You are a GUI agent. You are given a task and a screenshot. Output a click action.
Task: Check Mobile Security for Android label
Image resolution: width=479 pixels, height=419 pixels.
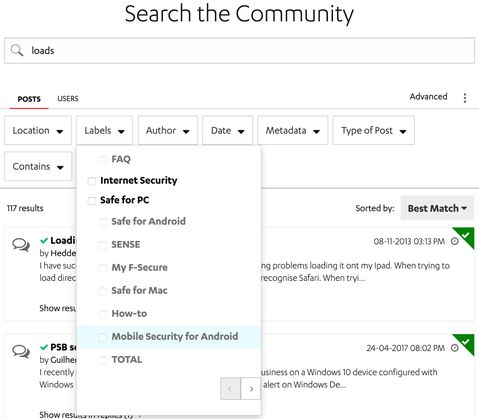pyautogui.click(x=103, y=337)
